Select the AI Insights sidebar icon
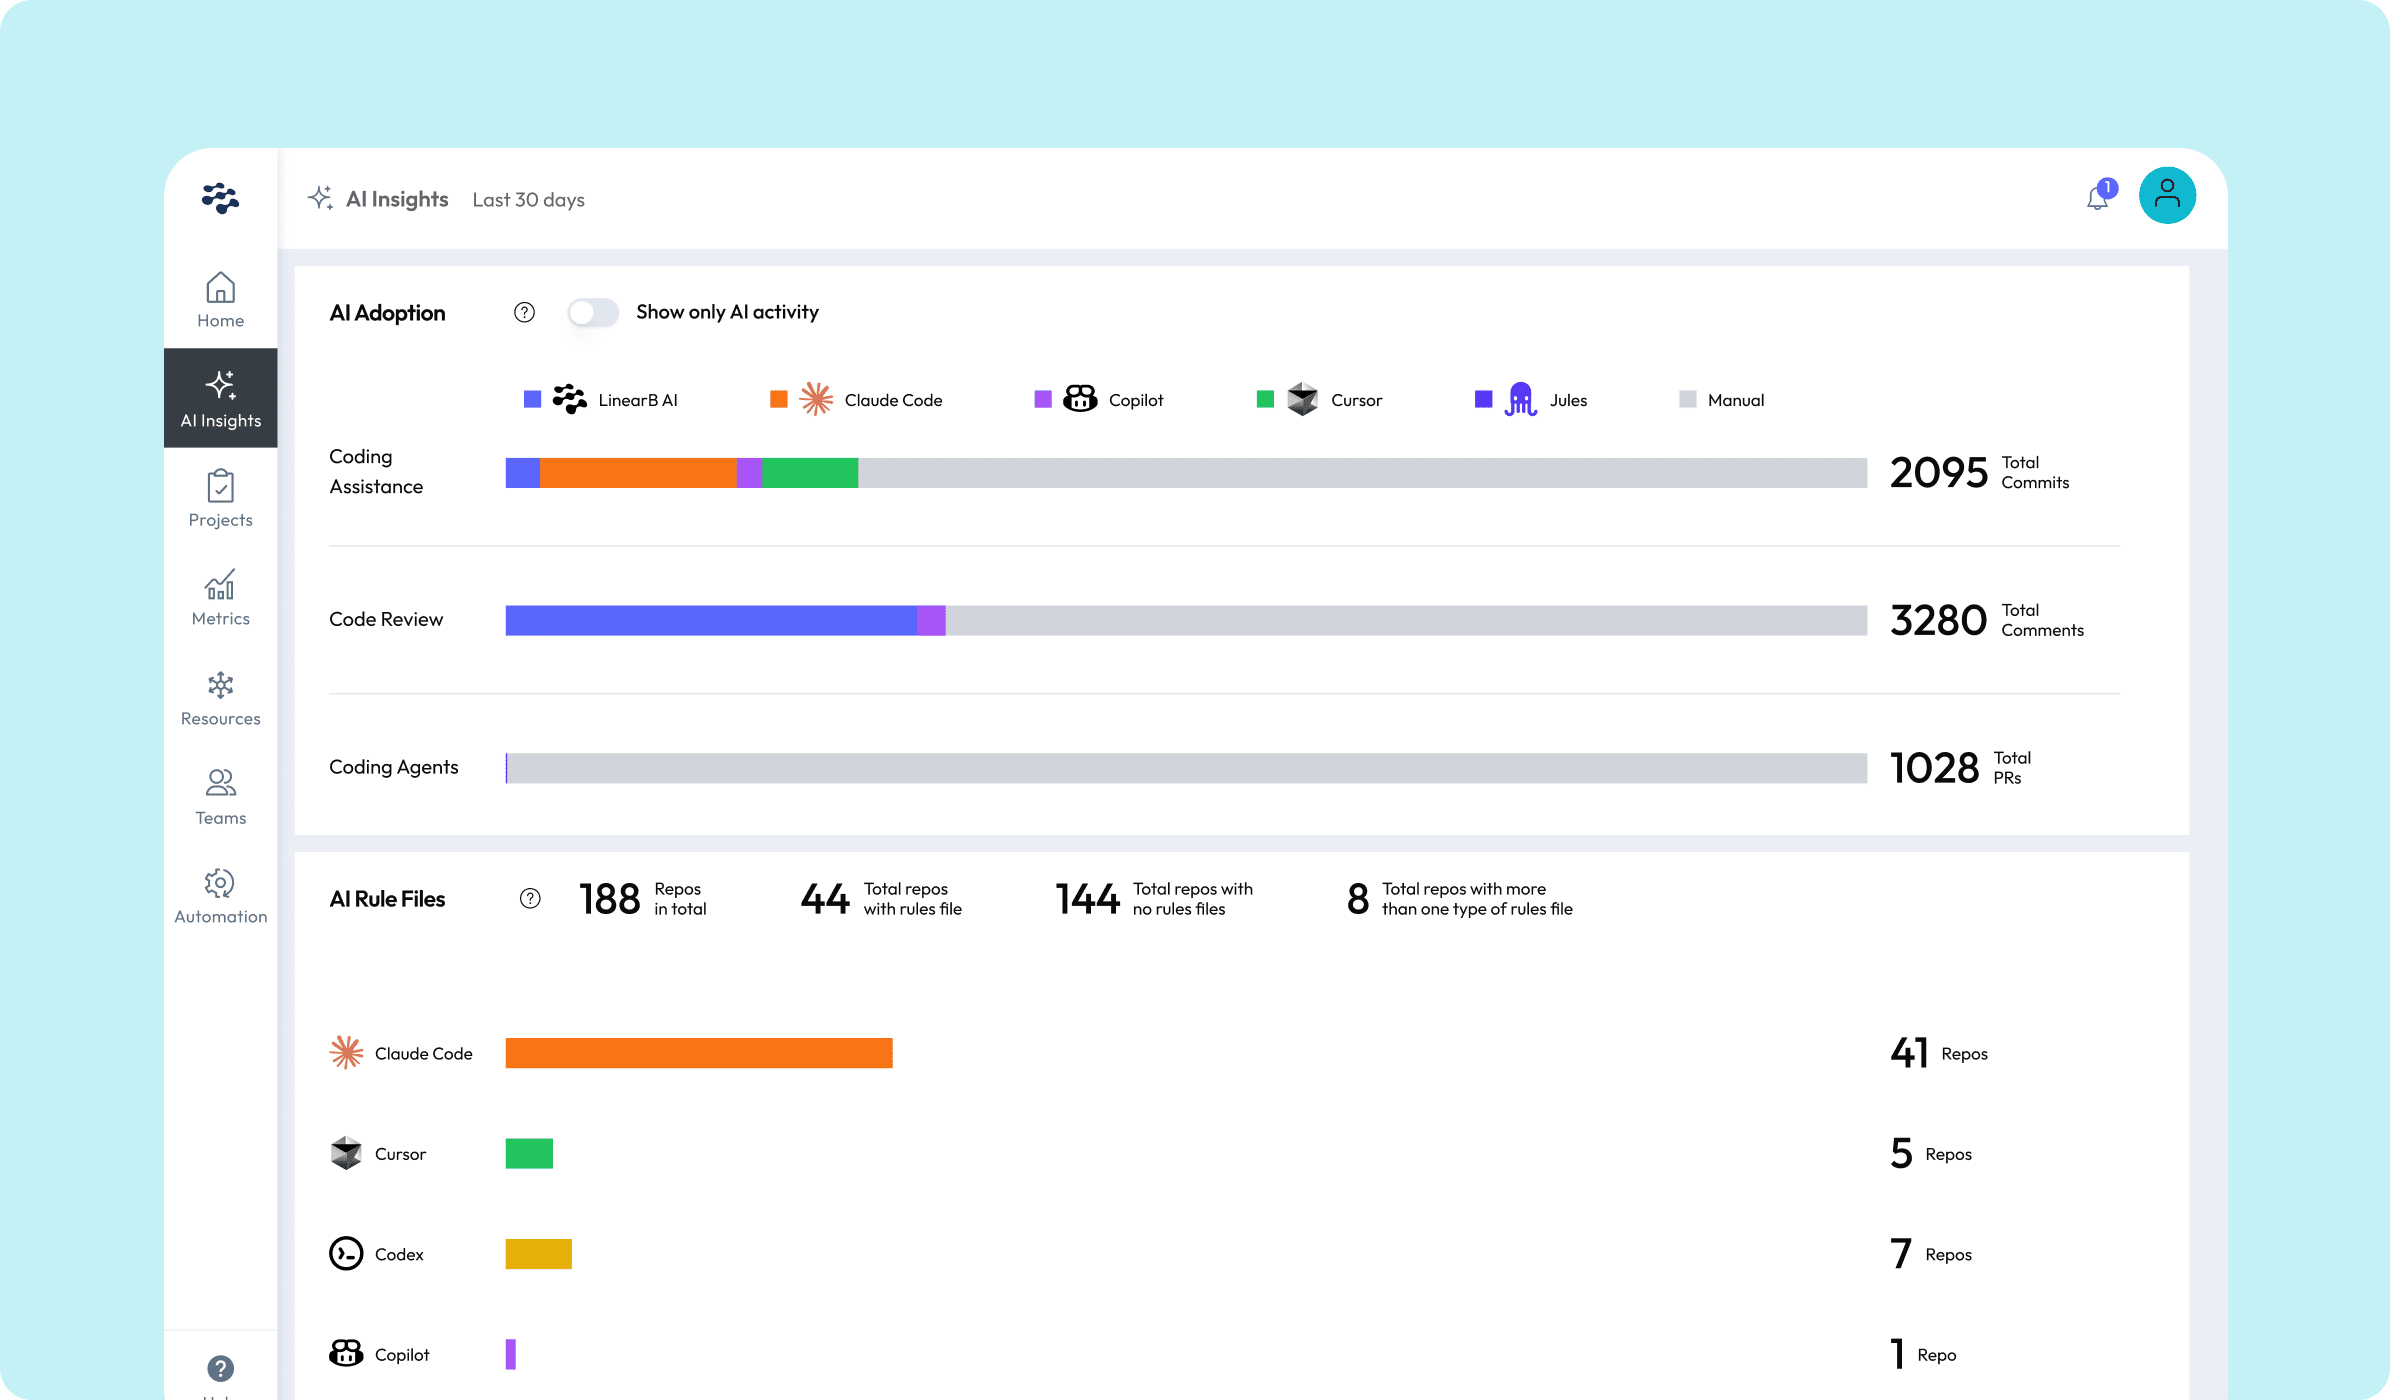Viewport: 2390px width, 1400px height. 220,398
